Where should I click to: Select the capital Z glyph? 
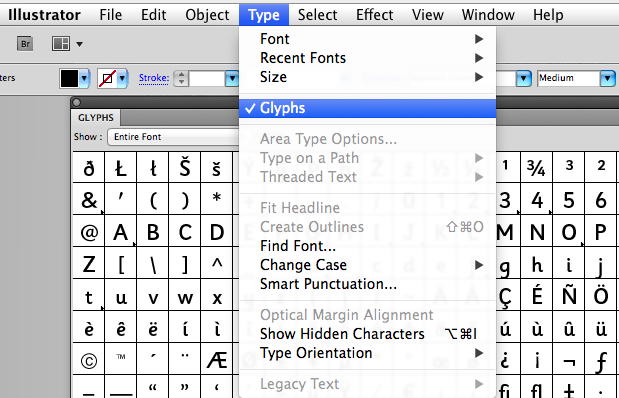[x=89, y=263]
